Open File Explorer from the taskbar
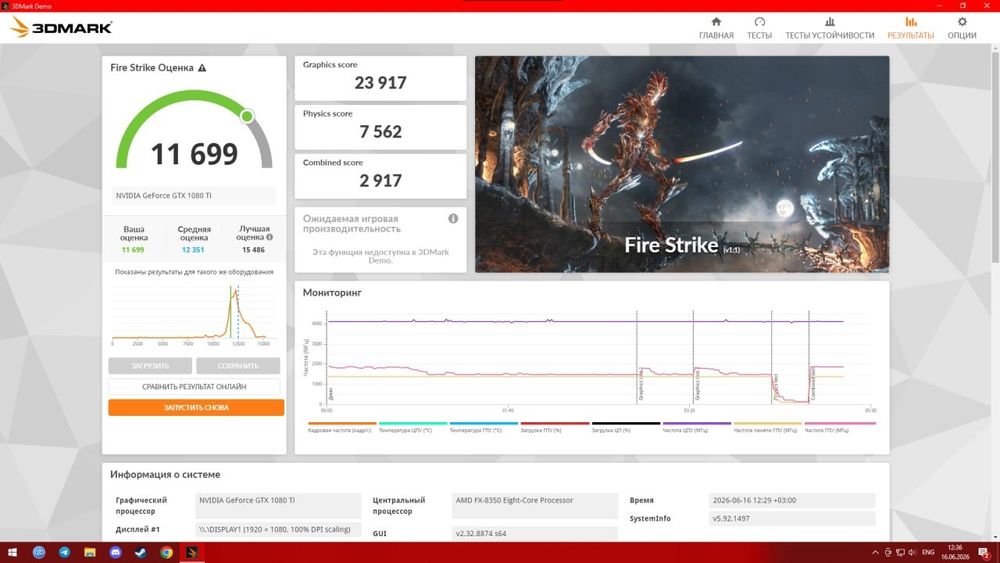 90,552
